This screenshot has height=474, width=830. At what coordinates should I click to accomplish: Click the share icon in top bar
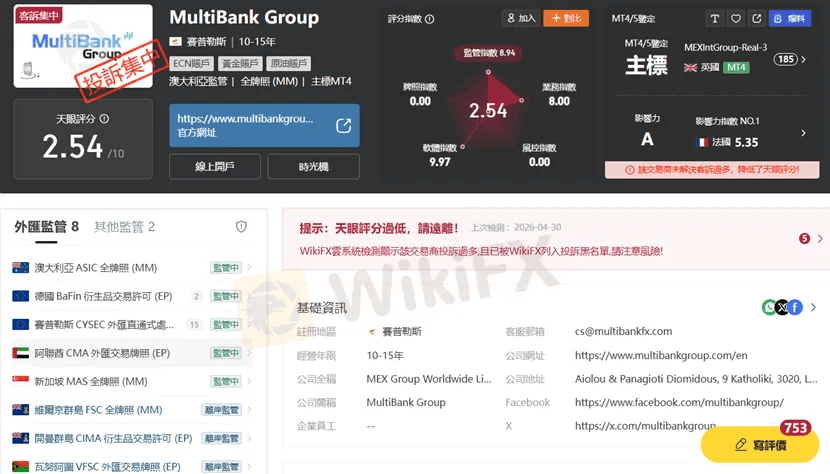point(757,19)
